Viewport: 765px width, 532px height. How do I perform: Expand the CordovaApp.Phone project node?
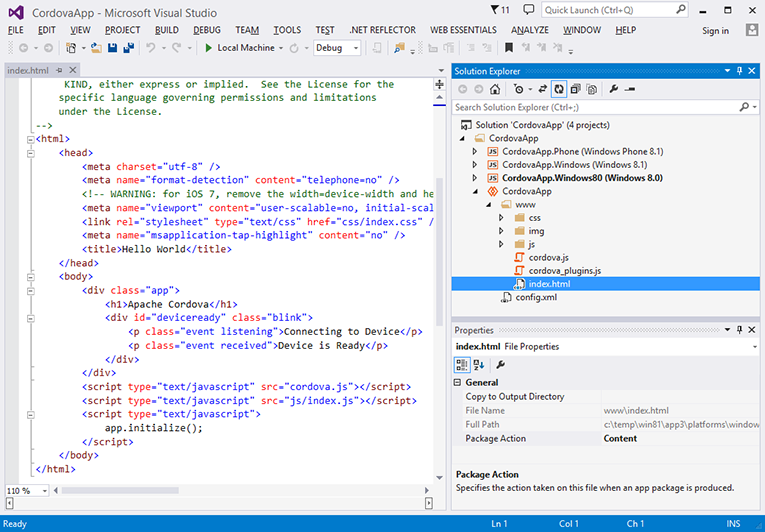pyautogui.click(x=475, y=151)
